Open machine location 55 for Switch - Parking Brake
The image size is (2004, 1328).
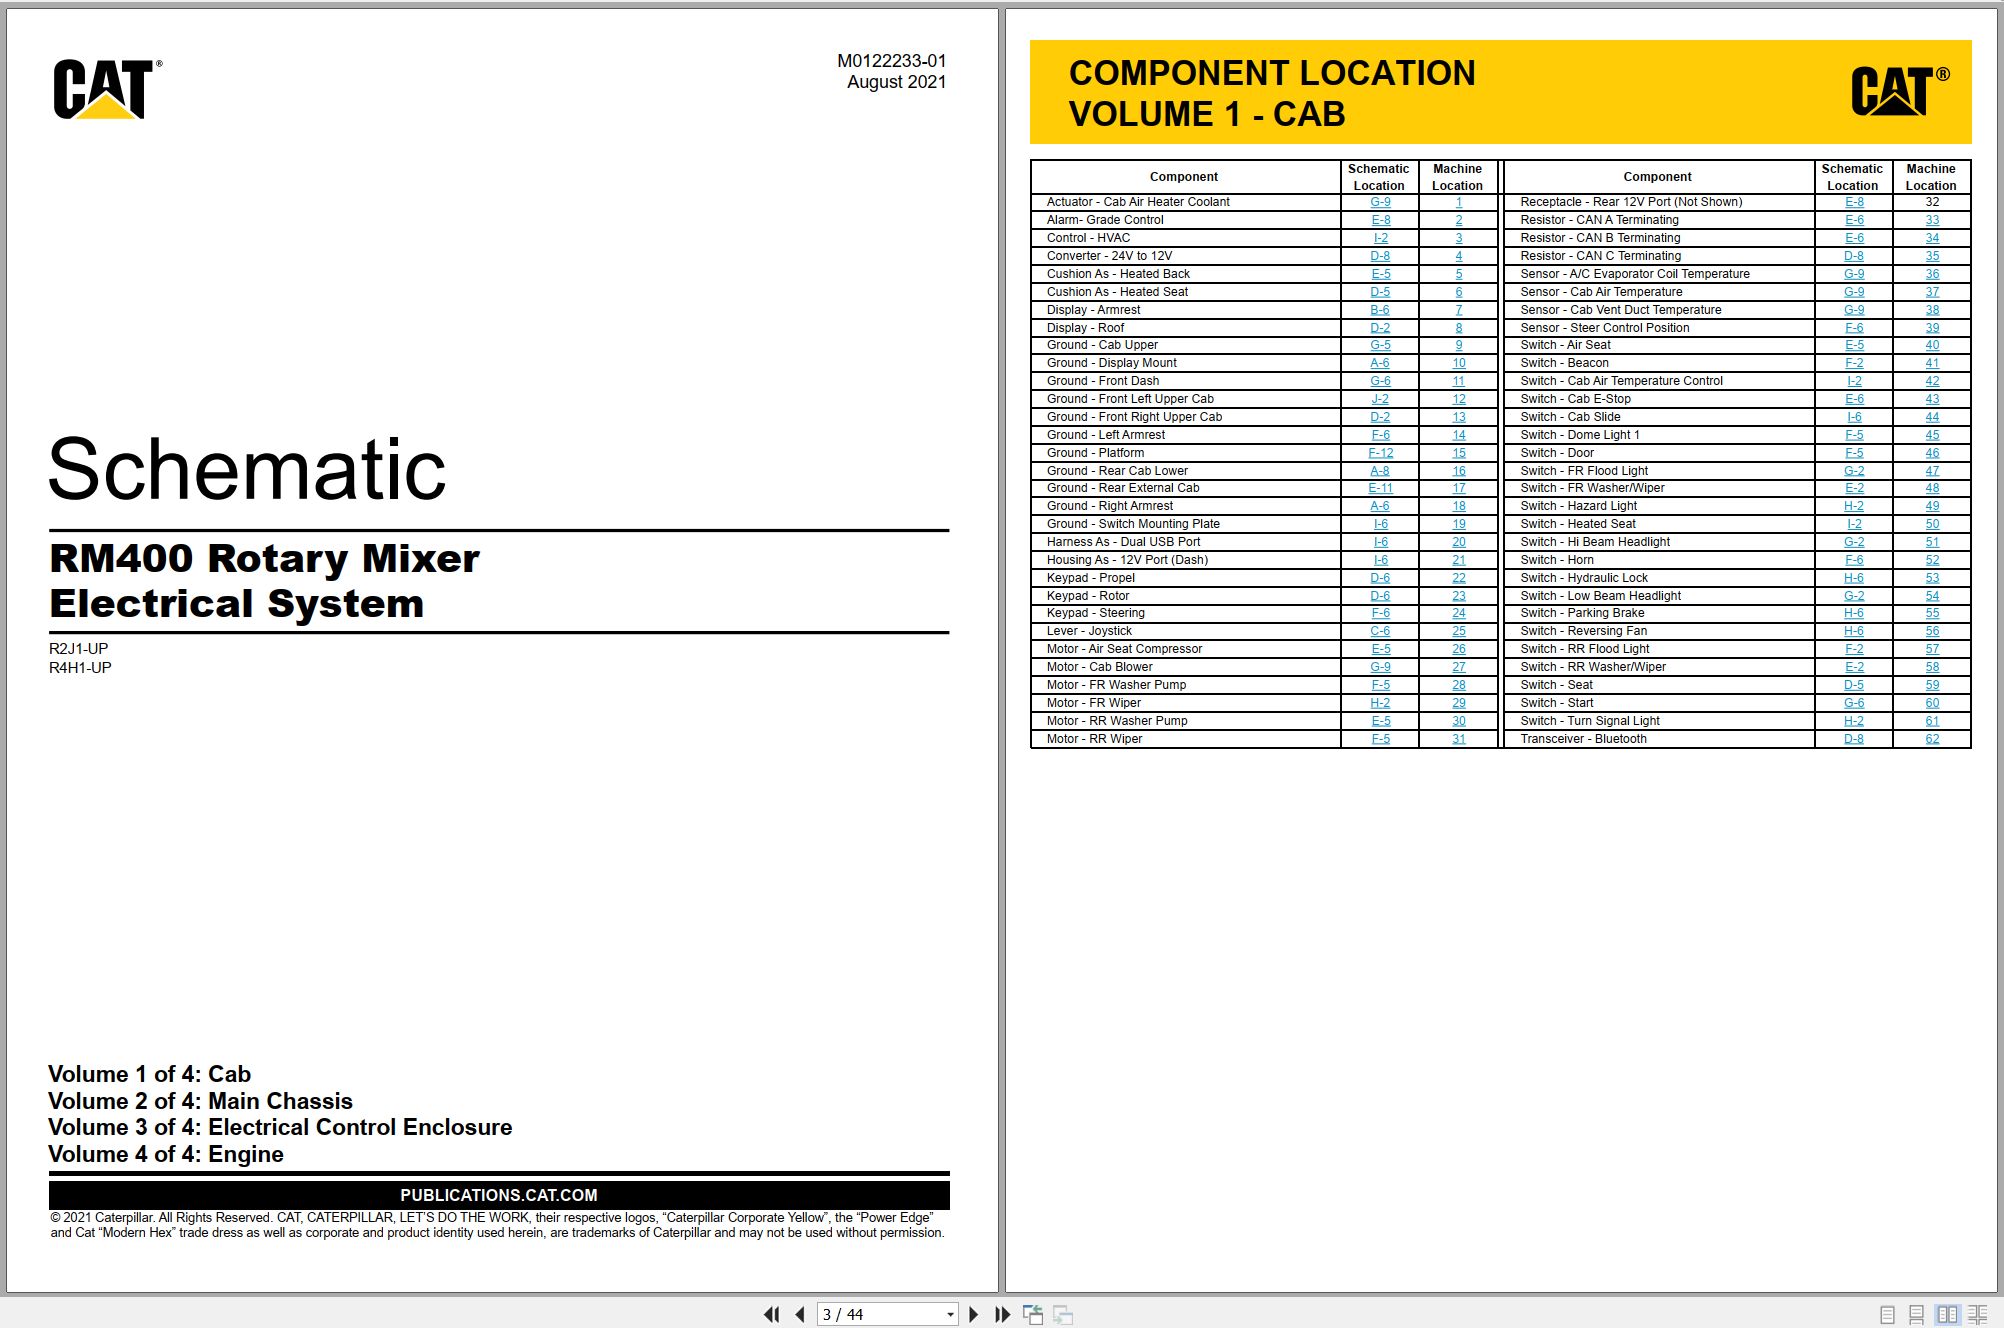point(1932,613)
